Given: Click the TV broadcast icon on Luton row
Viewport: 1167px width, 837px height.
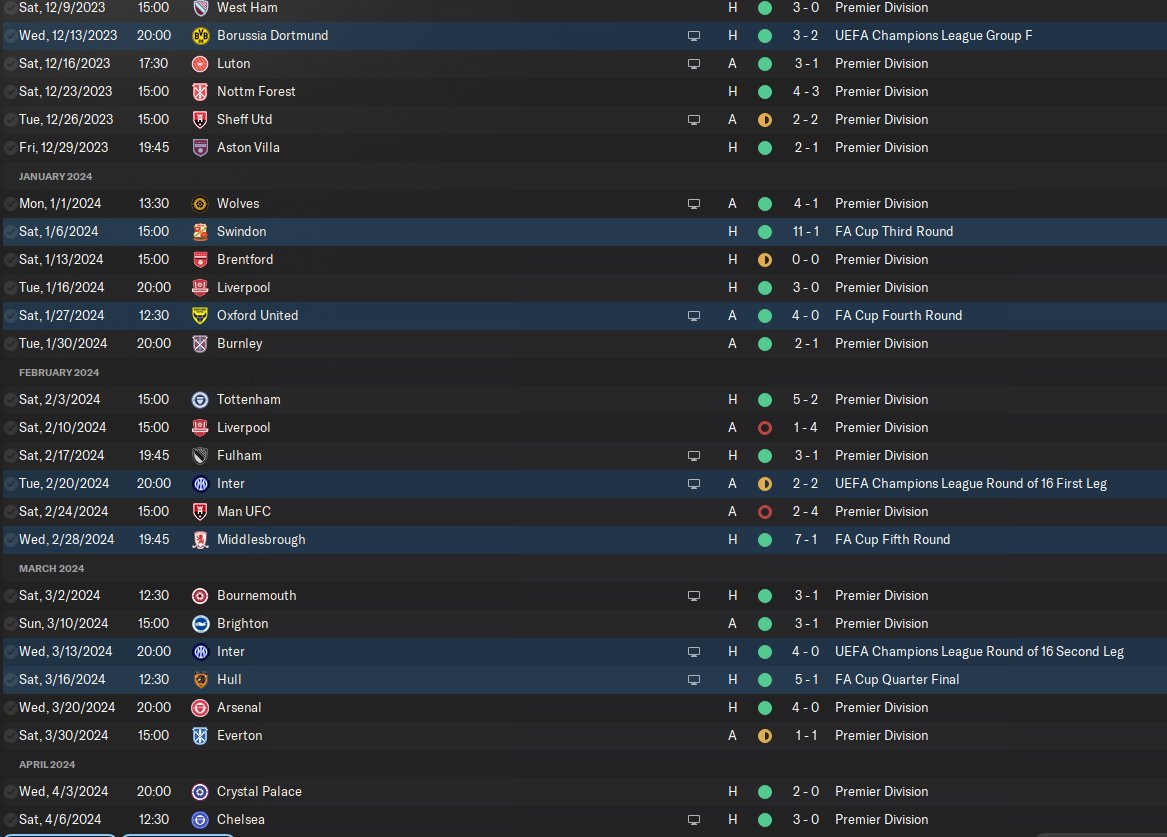Looking at the screenshot, I should click(x=694, y=64).
